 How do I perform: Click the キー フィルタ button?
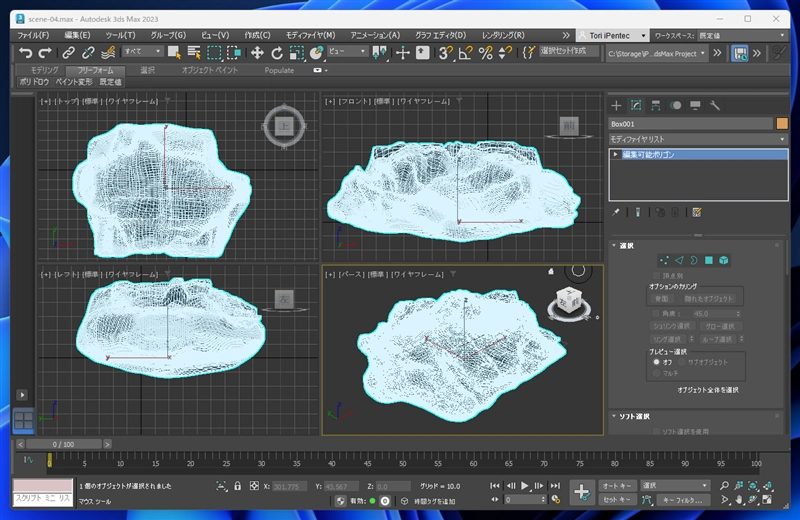684,500
